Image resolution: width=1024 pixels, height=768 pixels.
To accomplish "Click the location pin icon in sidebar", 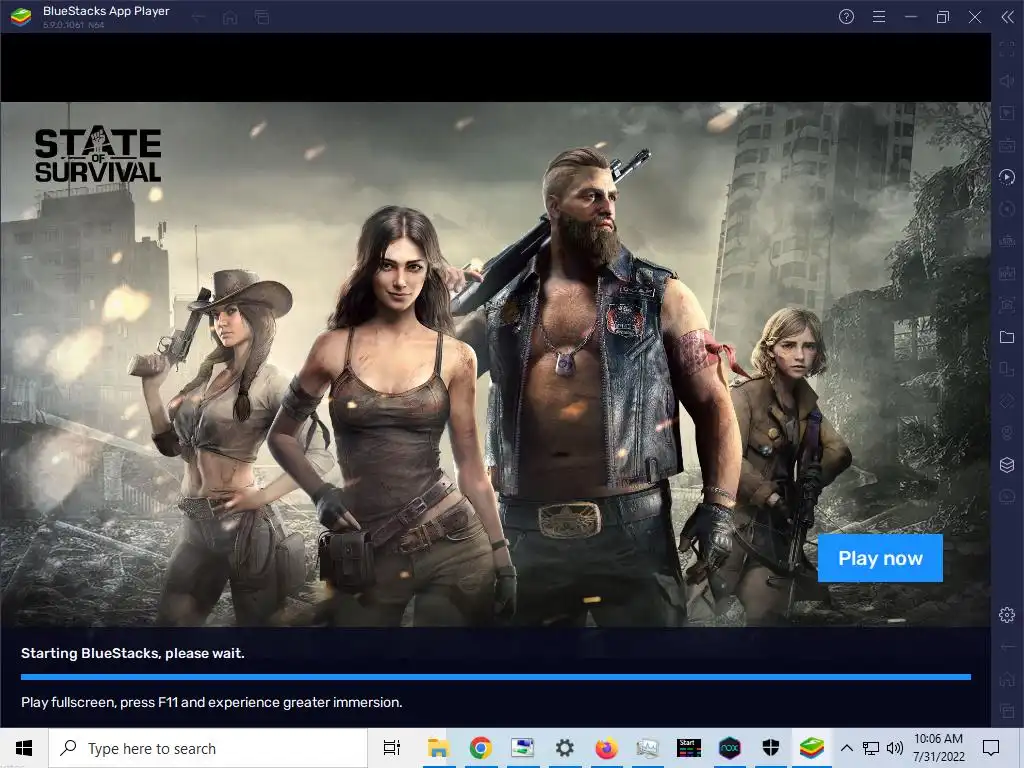I will point(1006,433).
